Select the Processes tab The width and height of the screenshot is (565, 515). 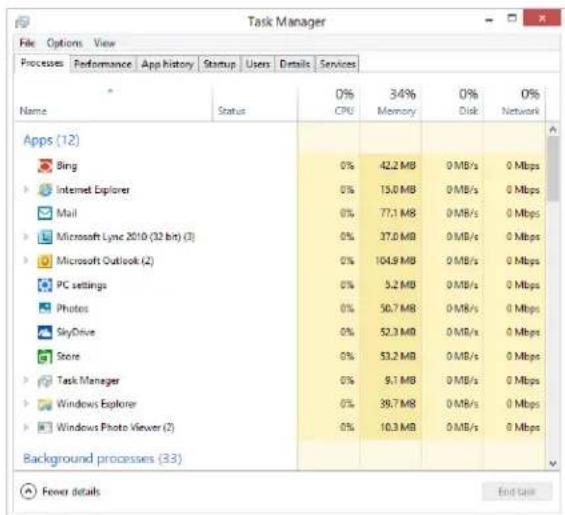(42, 63)
